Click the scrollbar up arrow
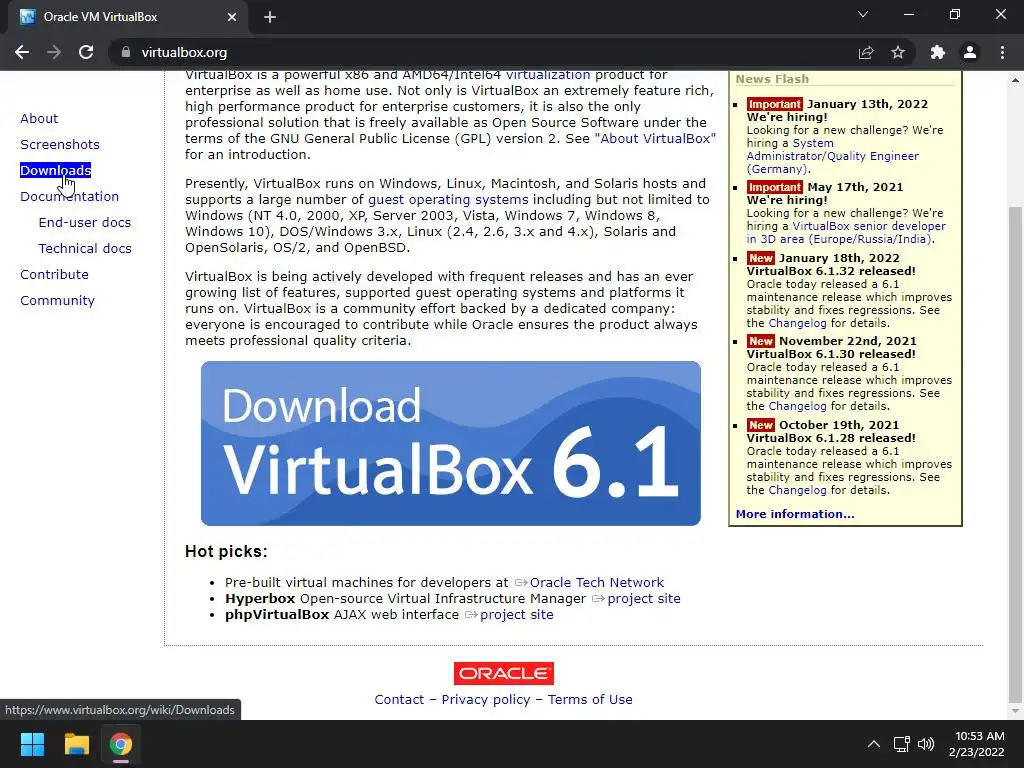 [1015, 80]
